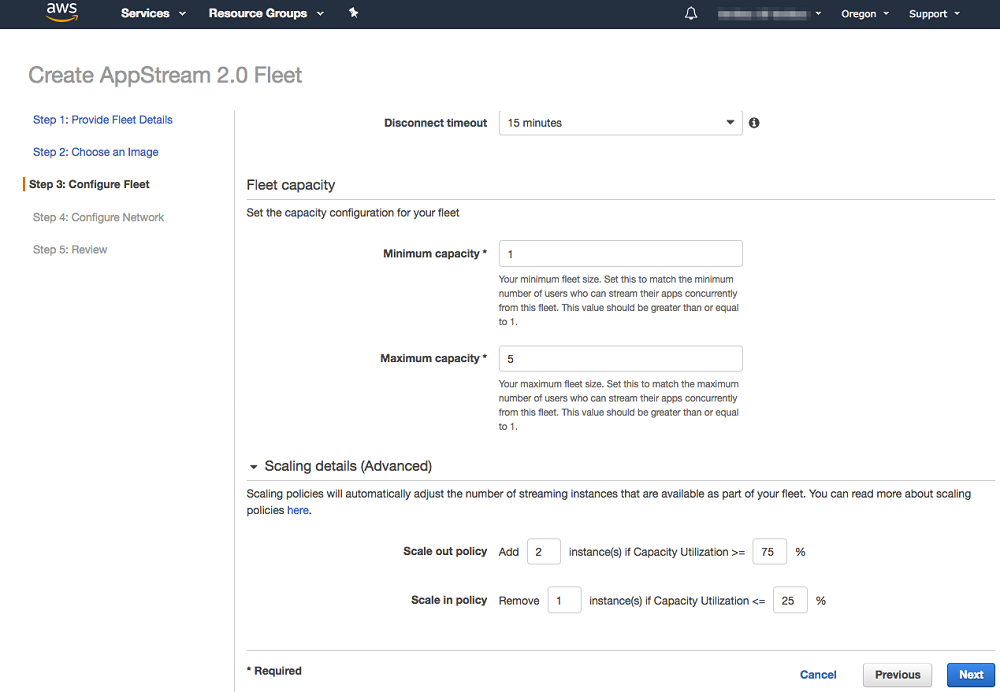Click the Cancel link
The image size is (1000, 692).
pos(818,675)
